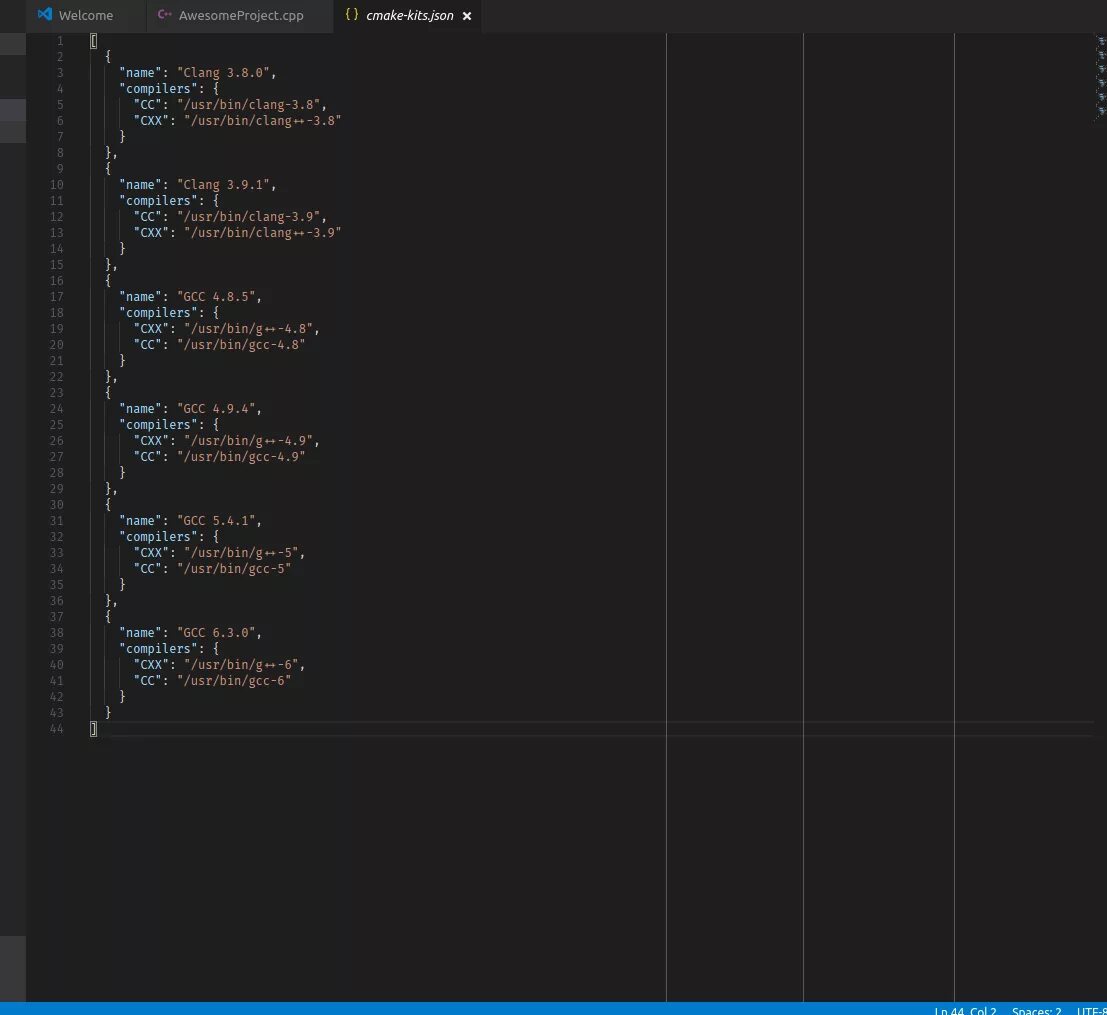This screenshot has width=1107, height=1015.
Task: Click the "name" key on line 10
Action: [x=140, y=185]
